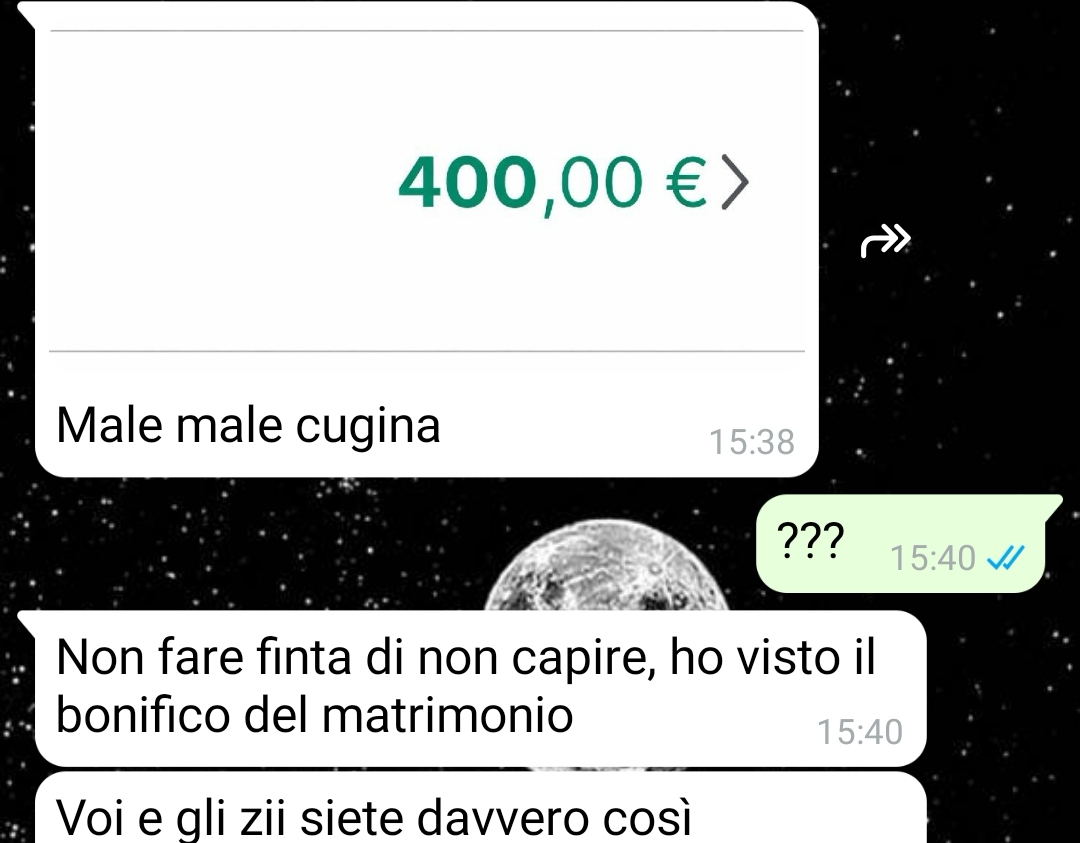Click the 15:38 timestamp on image message
This screenshot has height=843, width=1080.
click(x=752, y=441)
